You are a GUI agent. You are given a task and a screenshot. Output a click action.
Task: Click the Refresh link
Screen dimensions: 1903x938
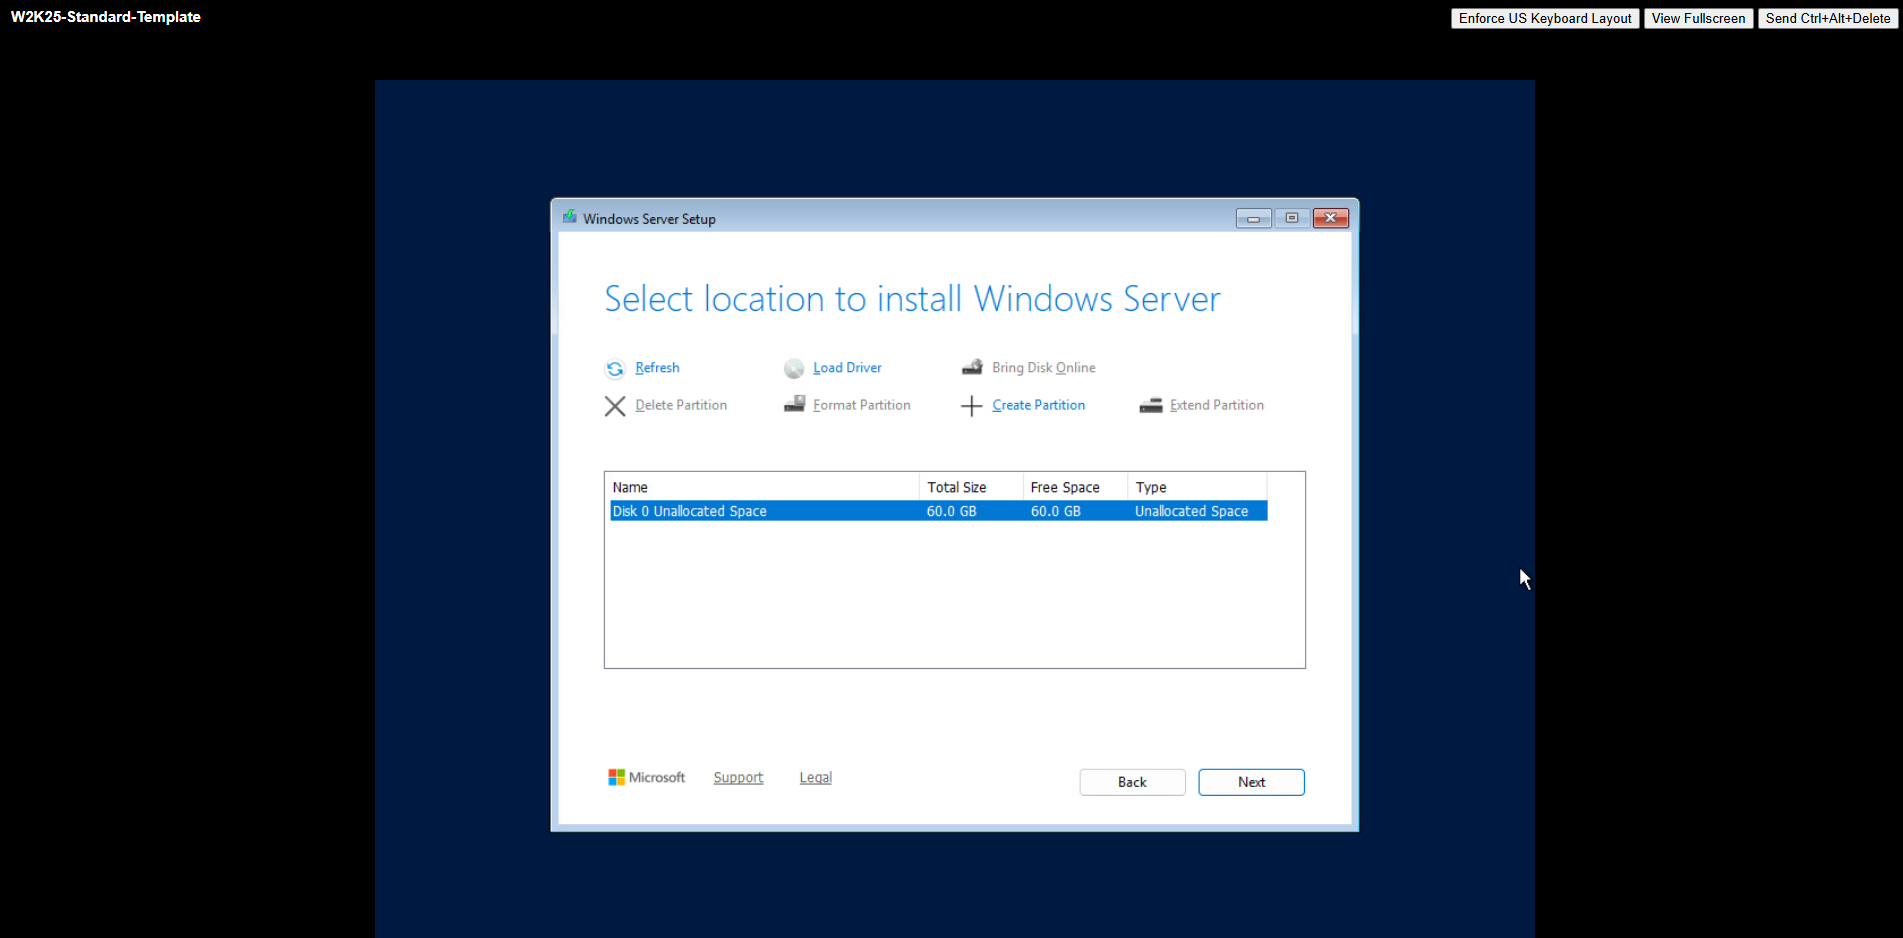click(657, 368)
